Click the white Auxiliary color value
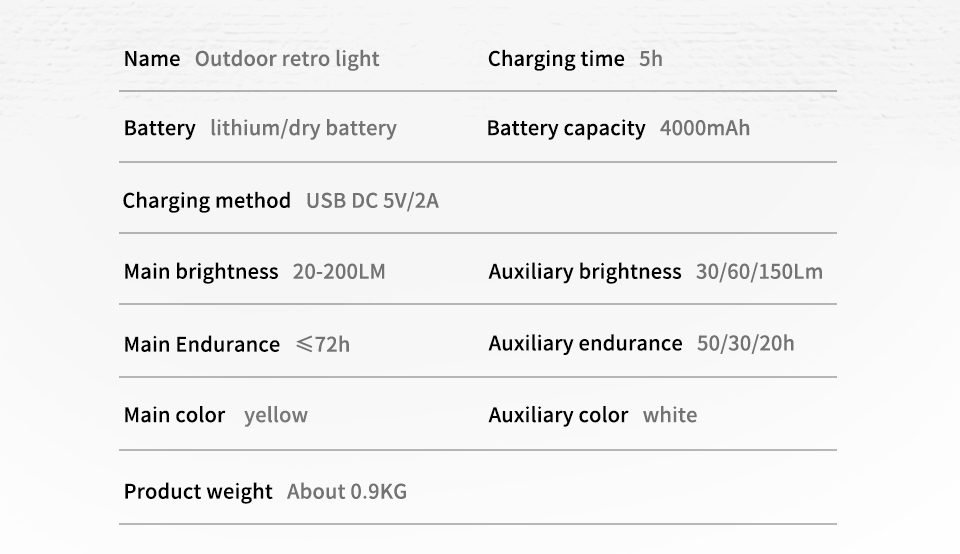This screenshot has width=960, height=554. [x=670, y=415]
